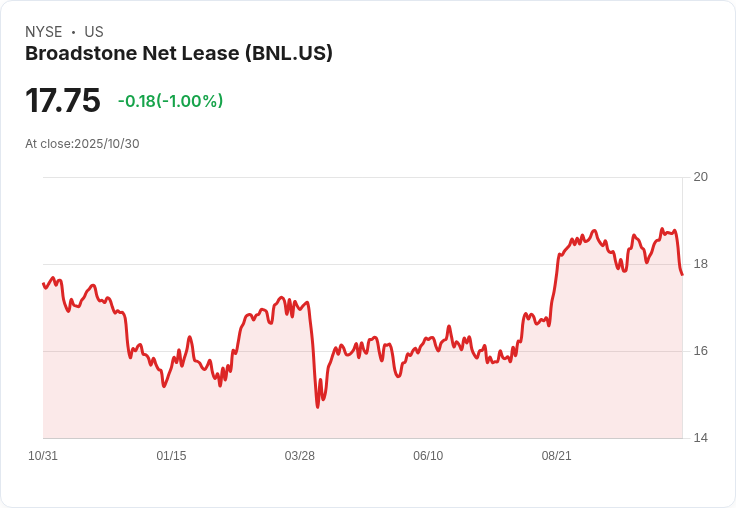736x508 pixels.
Task: Click the chart line start at 10/31
Action: (44, 284)
